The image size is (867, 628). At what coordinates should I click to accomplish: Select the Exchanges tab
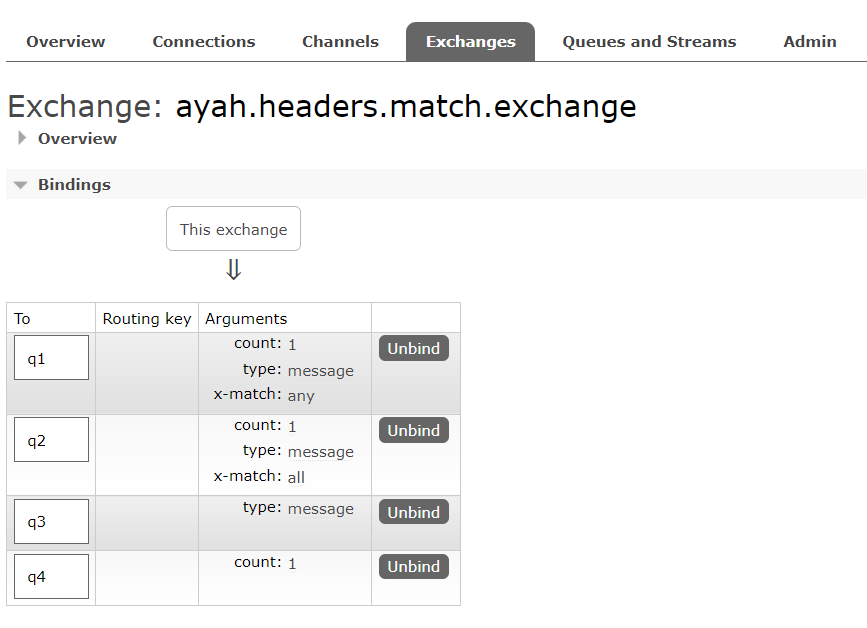470,41
